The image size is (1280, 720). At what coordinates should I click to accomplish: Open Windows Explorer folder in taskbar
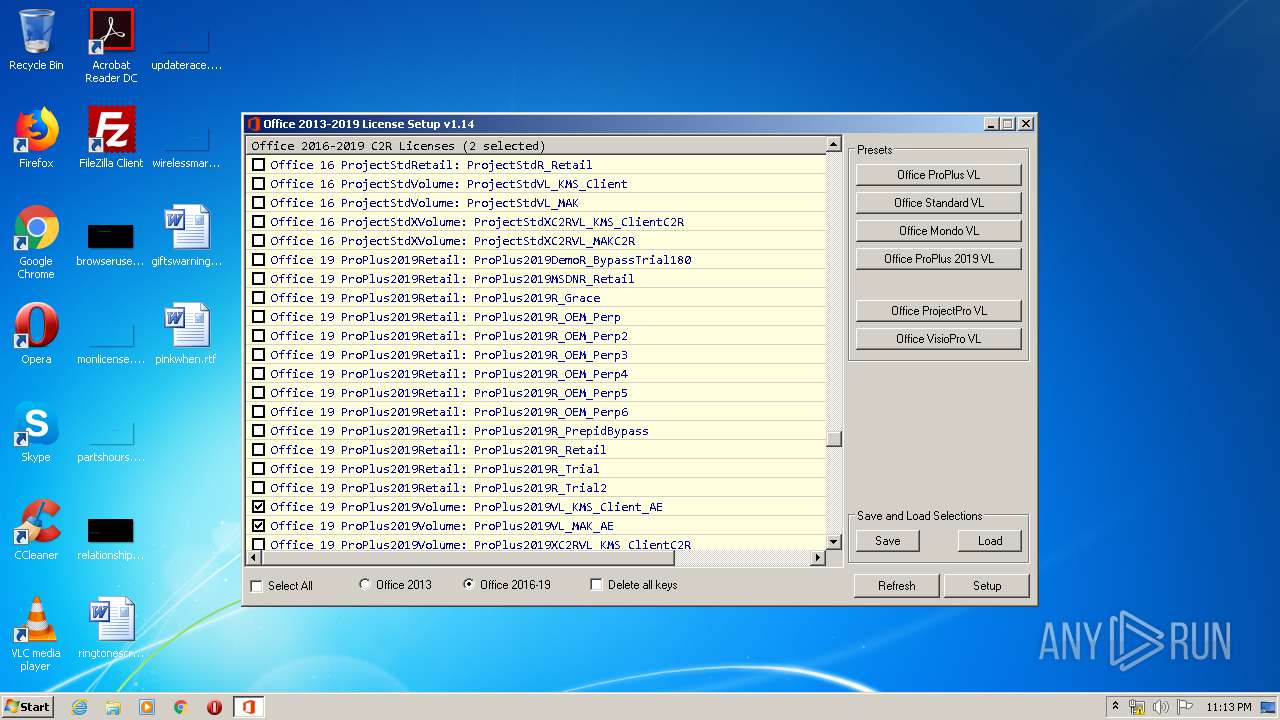click(113, 707)
